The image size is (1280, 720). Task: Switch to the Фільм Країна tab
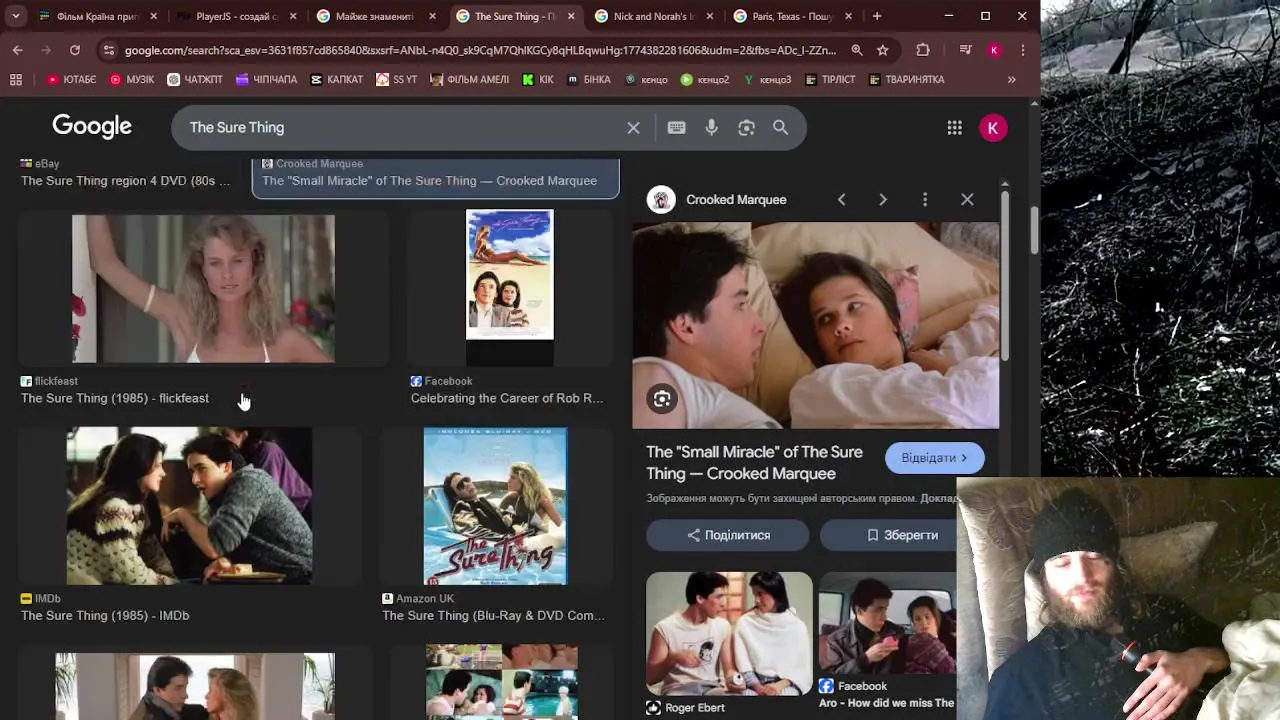coord(98,16)
